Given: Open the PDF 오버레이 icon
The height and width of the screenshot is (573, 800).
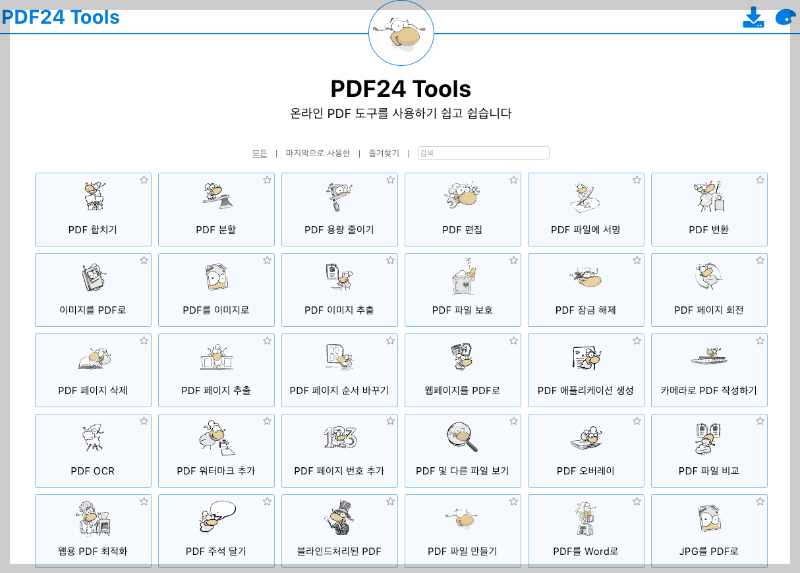Looking at the screenshot, I should tap(586, 438).
